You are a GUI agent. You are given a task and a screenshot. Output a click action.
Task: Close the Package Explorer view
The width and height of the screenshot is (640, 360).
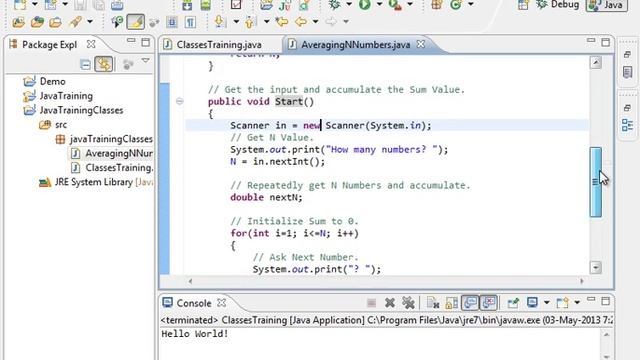tap(91, 44)
